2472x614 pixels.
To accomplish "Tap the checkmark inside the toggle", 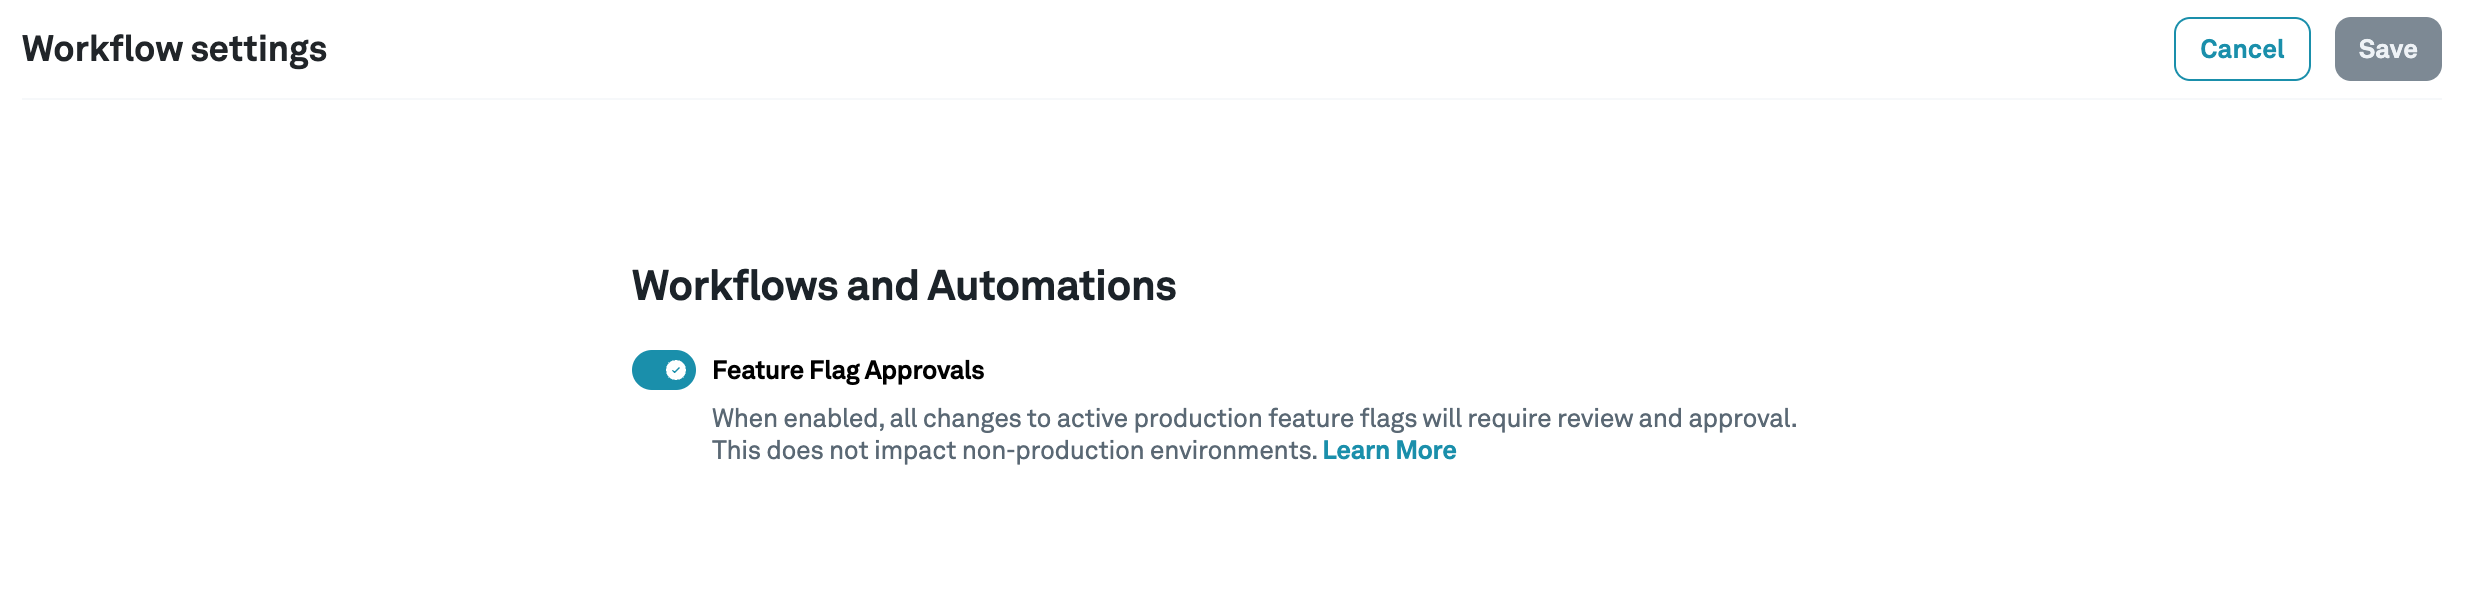I will (x=674, y=370).
